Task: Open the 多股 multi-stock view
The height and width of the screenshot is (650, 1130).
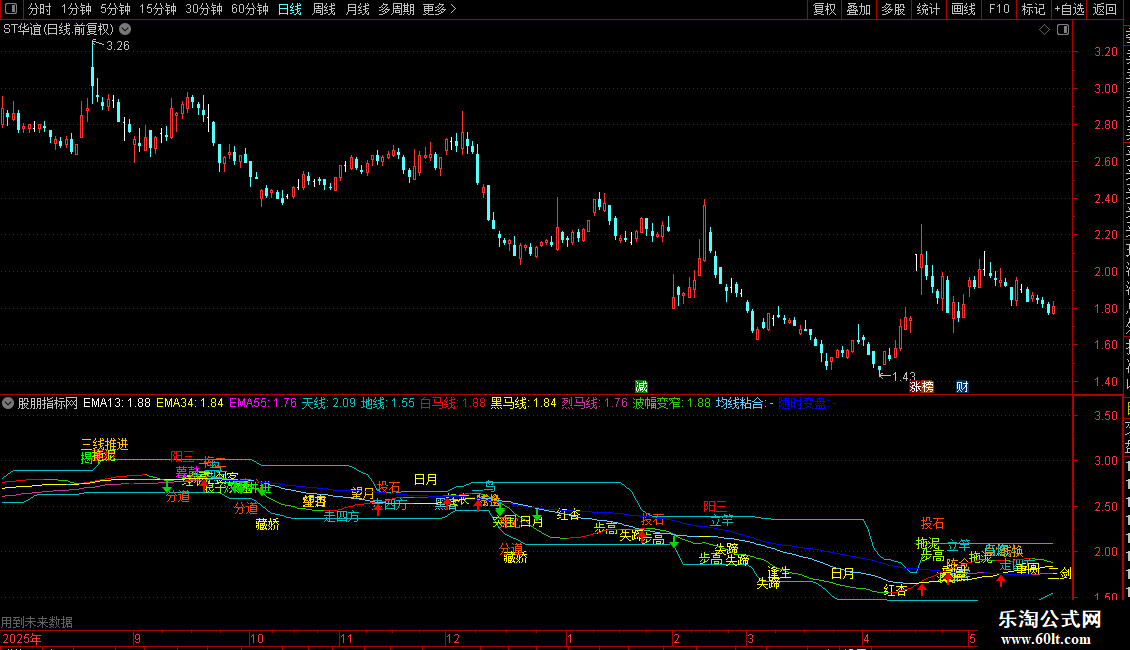Action: (x=893, y=9)
